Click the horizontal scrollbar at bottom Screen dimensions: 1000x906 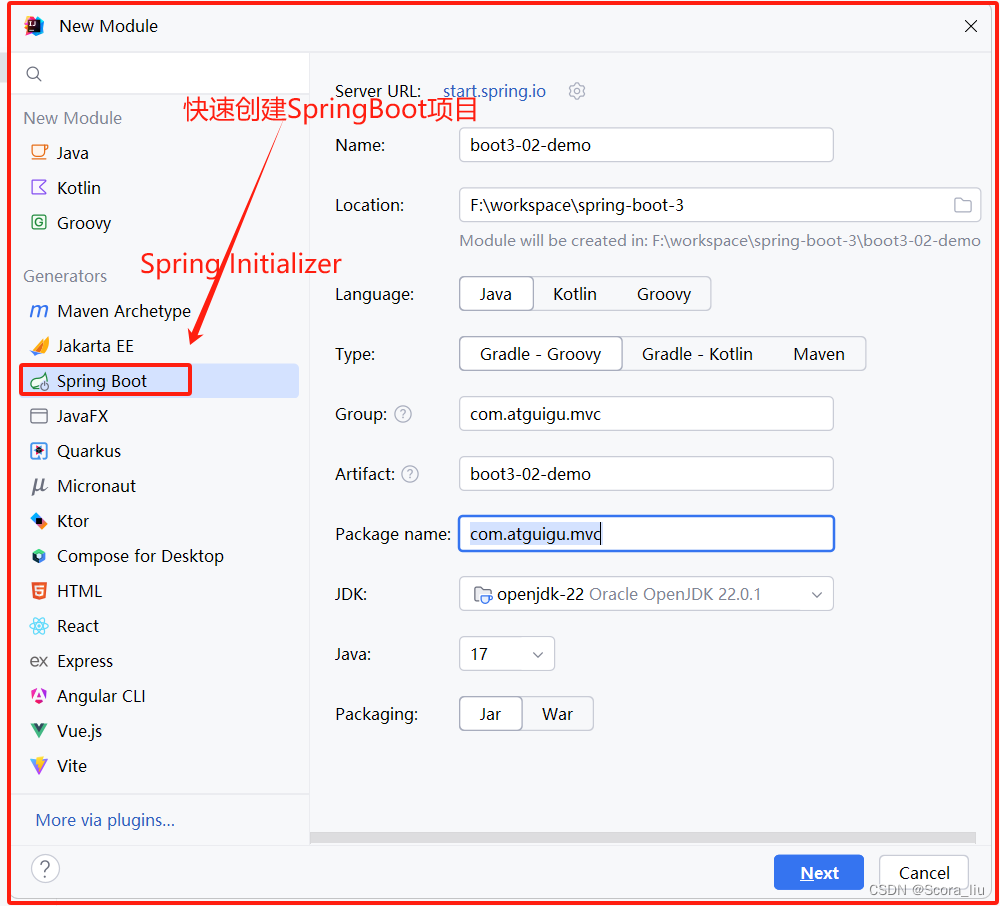[x=643, y=837]
